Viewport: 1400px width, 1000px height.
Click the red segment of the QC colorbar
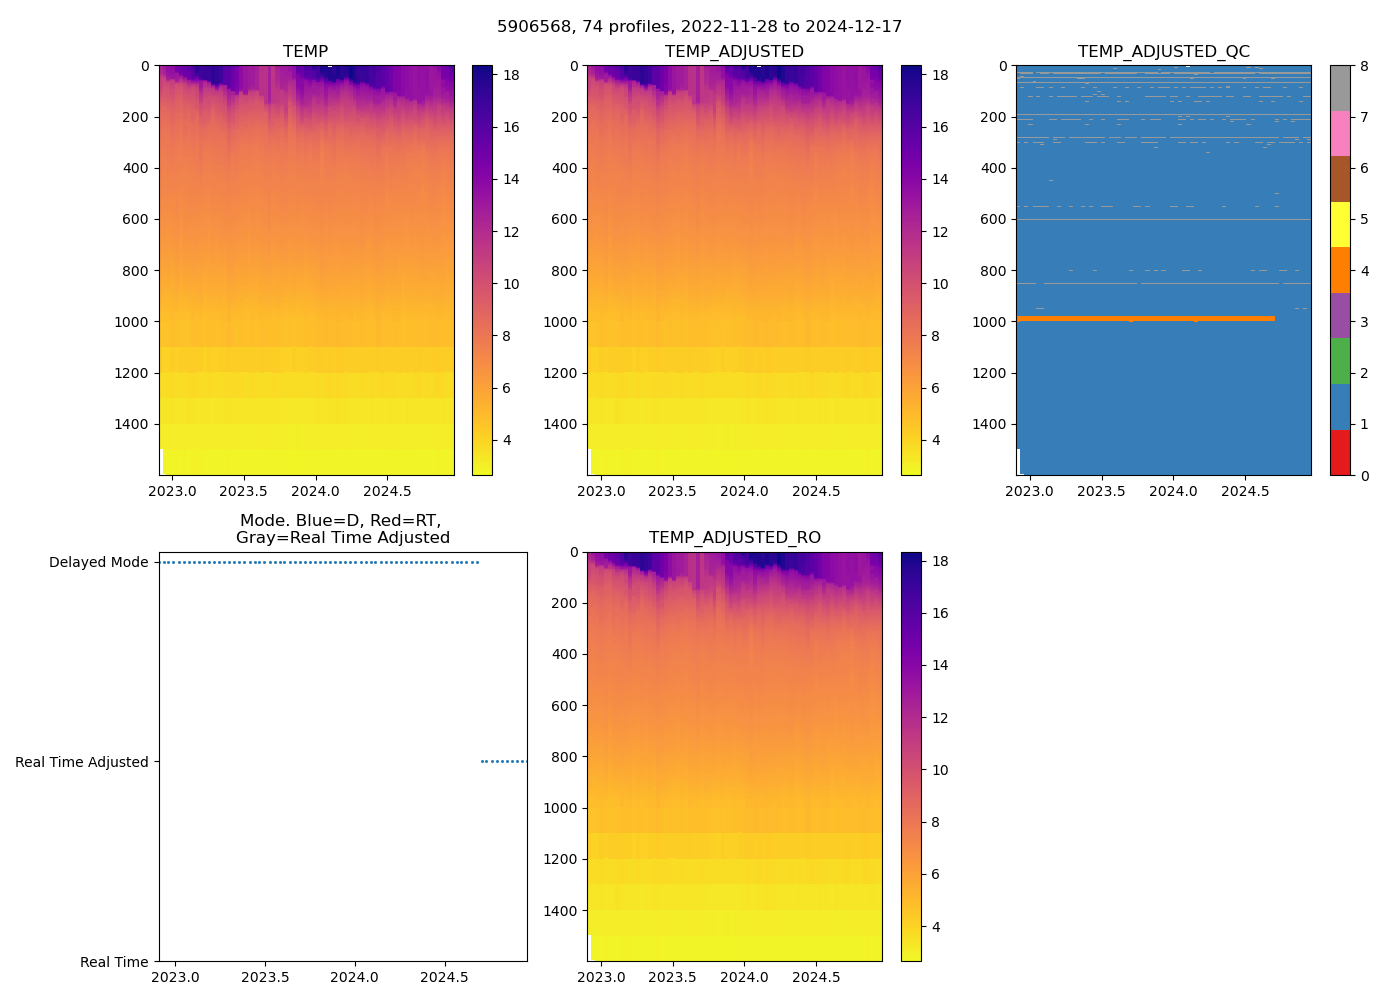tap(1340, 453)
